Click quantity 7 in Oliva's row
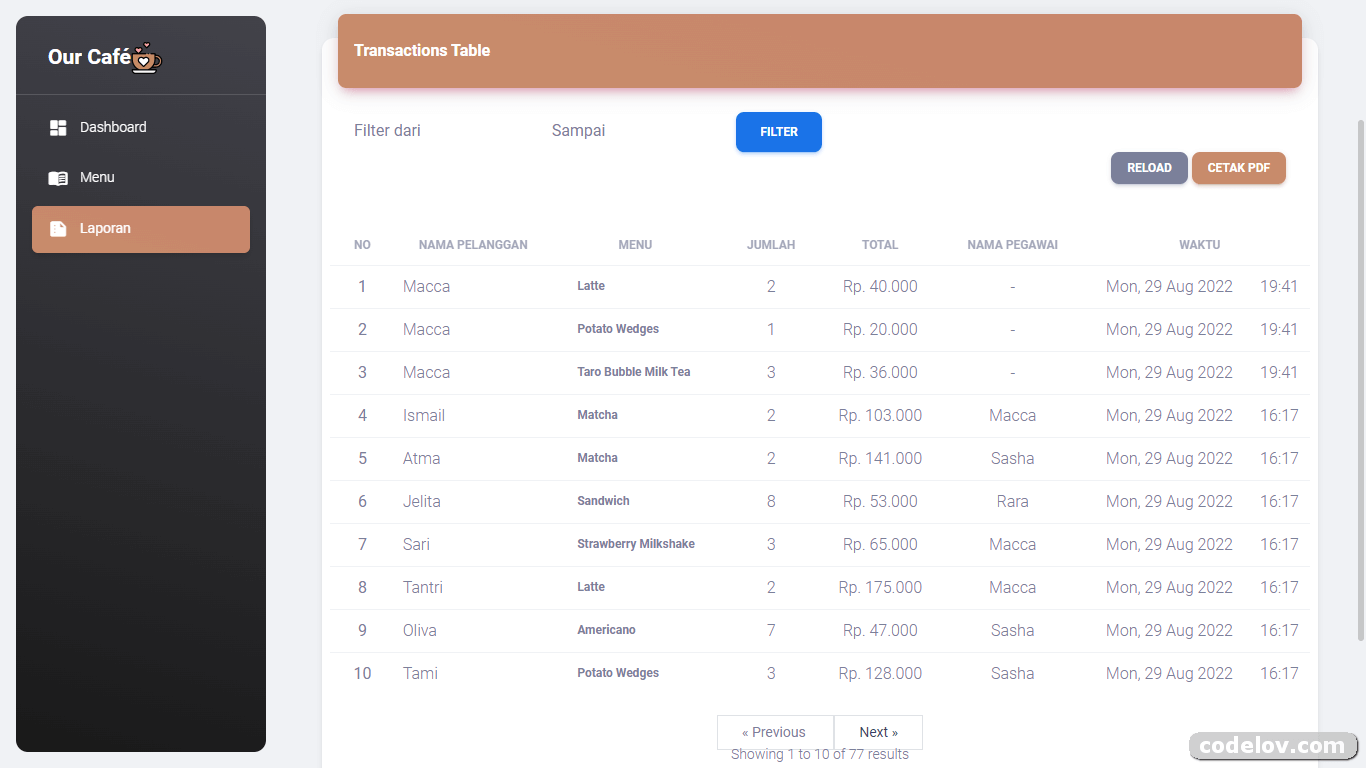The height and width of the screenshot is (768, 1366). pos(771,630)
